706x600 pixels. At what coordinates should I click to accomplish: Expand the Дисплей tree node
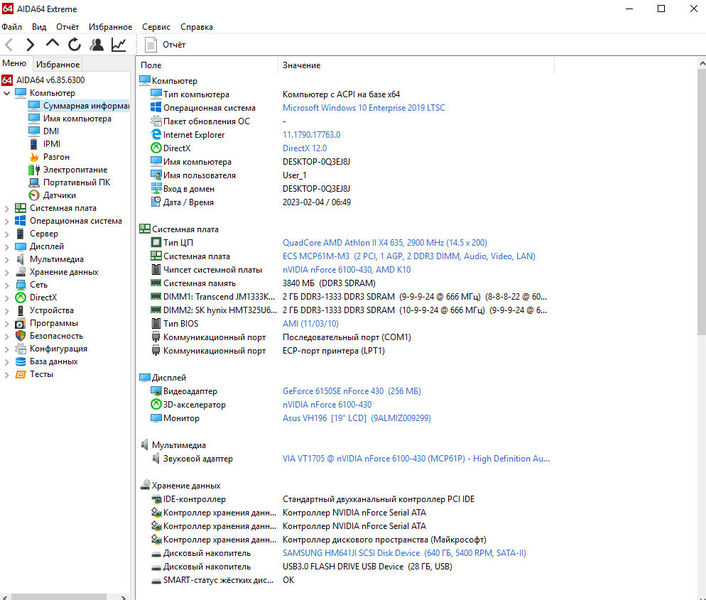coord(7,247)
